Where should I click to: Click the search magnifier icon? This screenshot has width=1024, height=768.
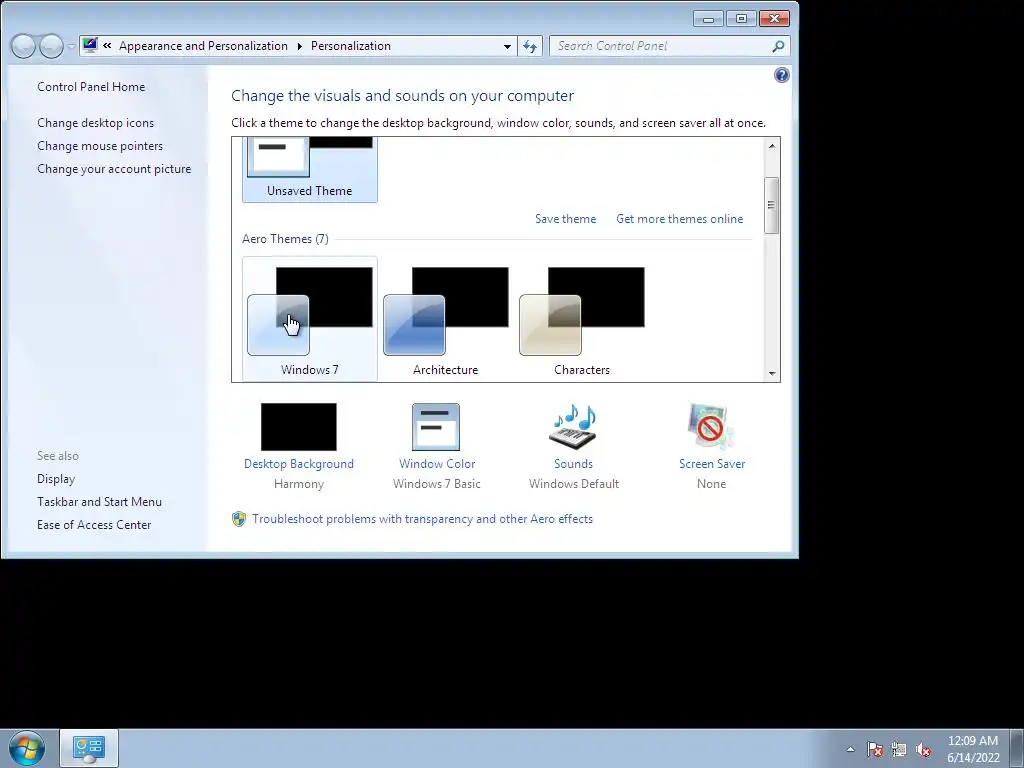(778, 46)
